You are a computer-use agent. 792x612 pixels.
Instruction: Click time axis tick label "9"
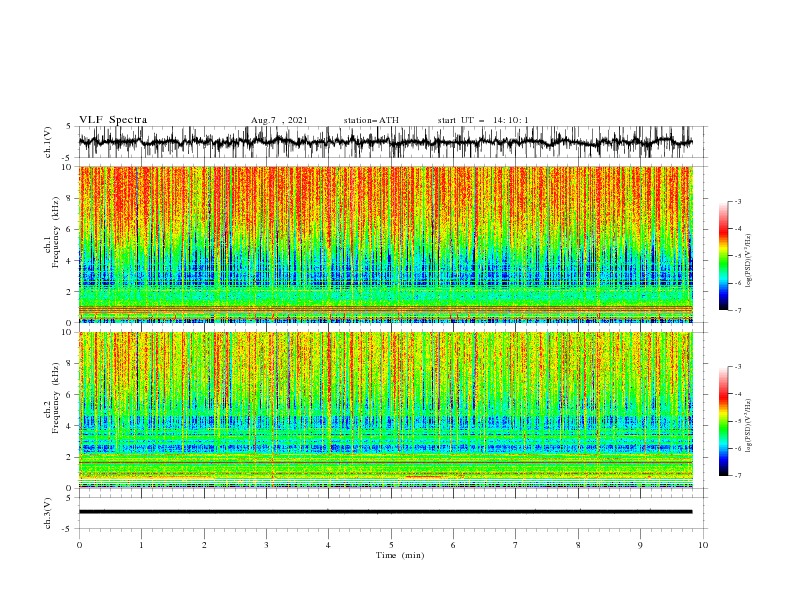click(640, 545)
